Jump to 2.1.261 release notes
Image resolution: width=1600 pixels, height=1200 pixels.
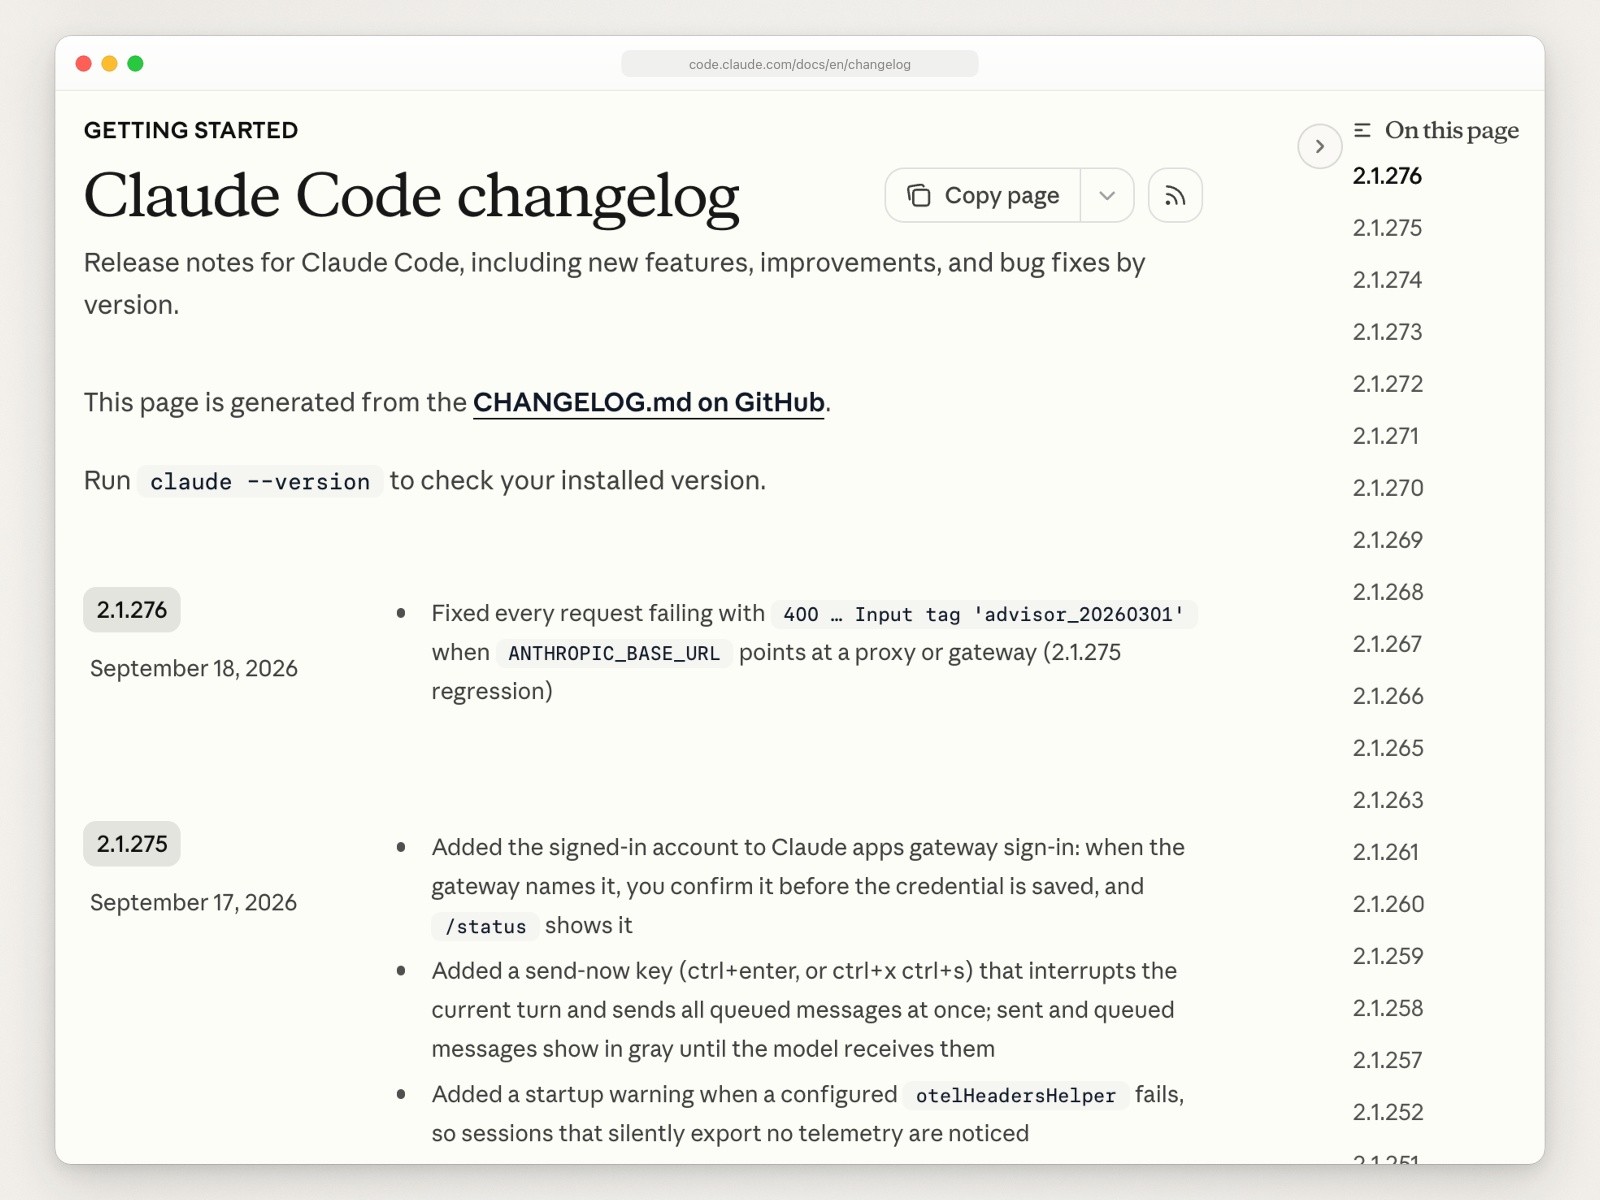point(1386,852)
